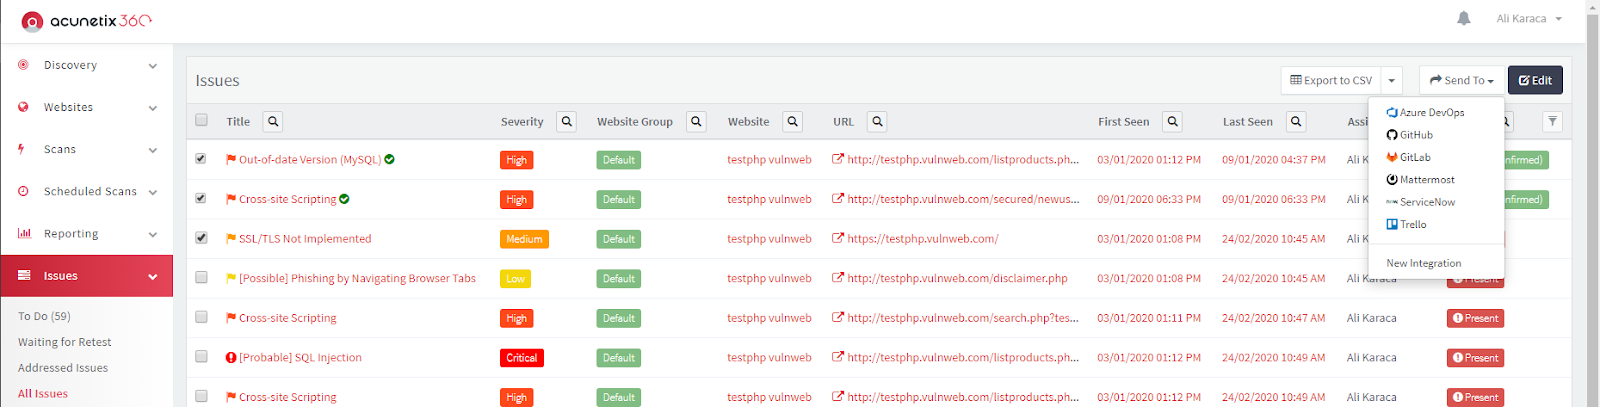The height and width of the screenshot is (407, 1600).
Task: Click the Low severity badge
Action: (x=515, y=279)
